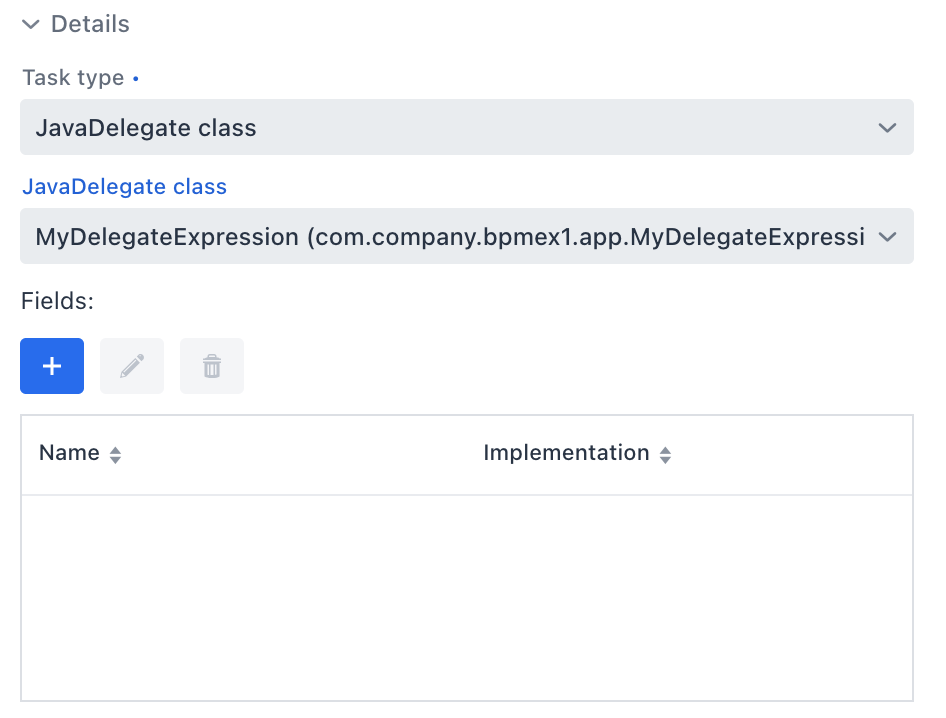The image size is (946, 718).
Task: Click the sort arrows beside Name header
Action: (114, 453)
